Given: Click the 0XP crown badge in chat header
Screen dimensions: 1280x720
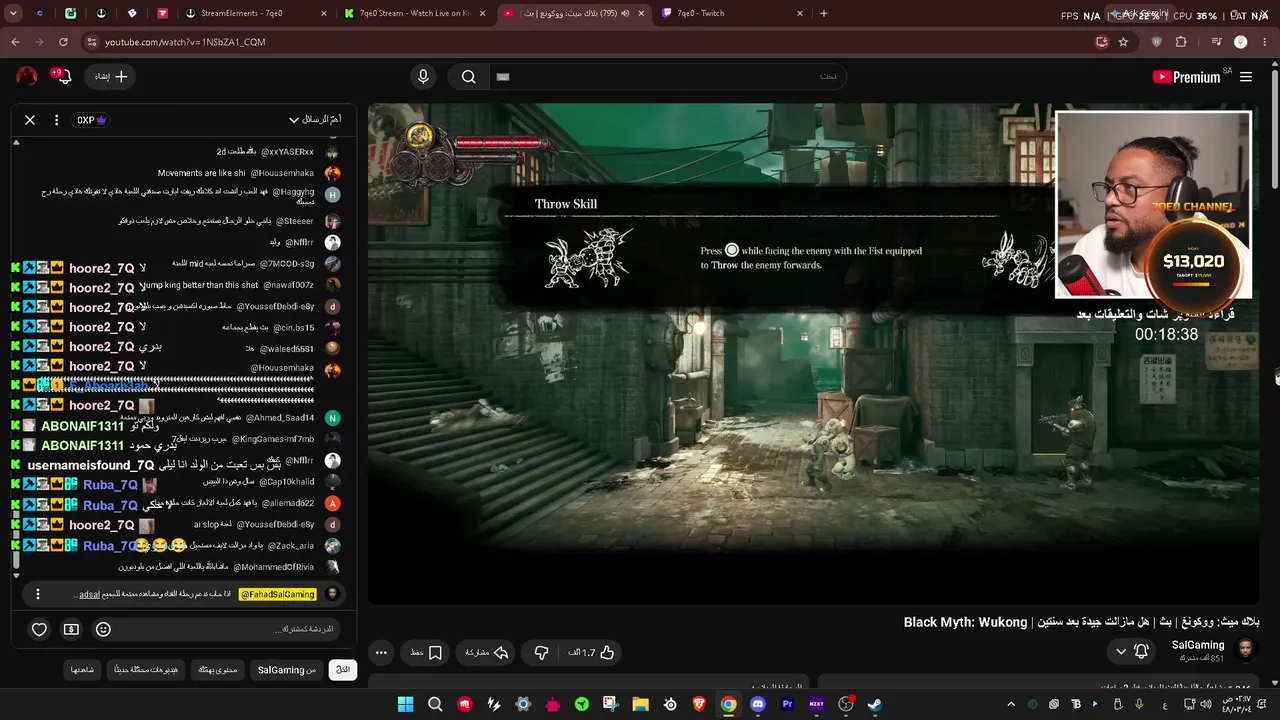Looking at the screenshot, I should [x=91, y=120].
